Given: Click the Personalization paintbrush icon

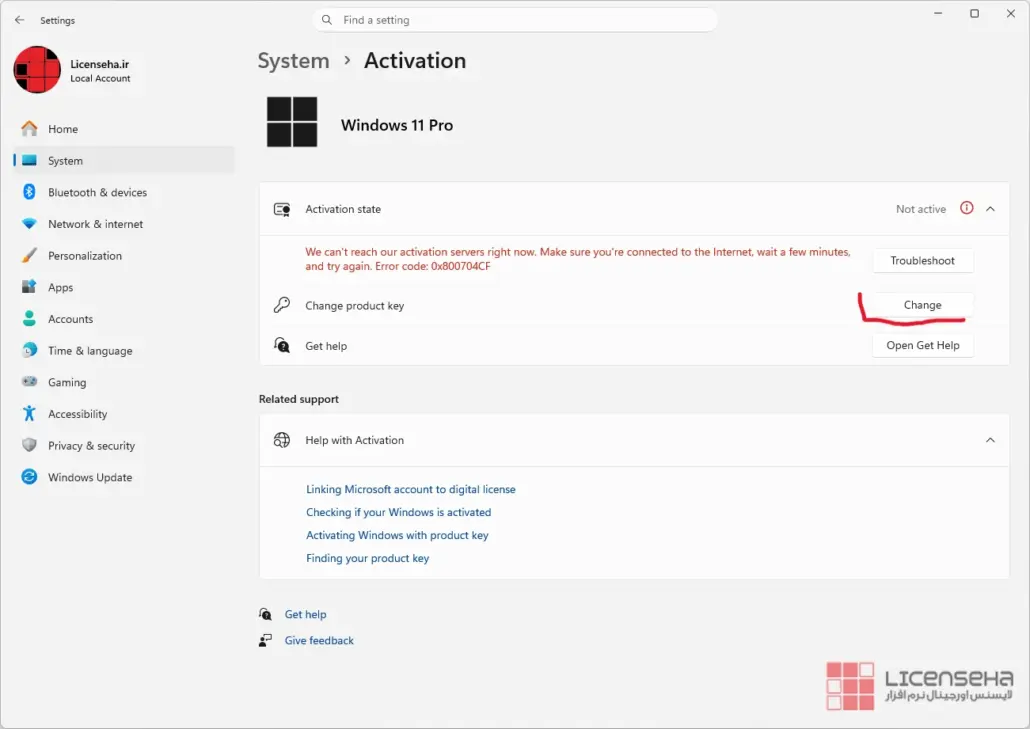Looking at the screenshot, I should [29, 255].
